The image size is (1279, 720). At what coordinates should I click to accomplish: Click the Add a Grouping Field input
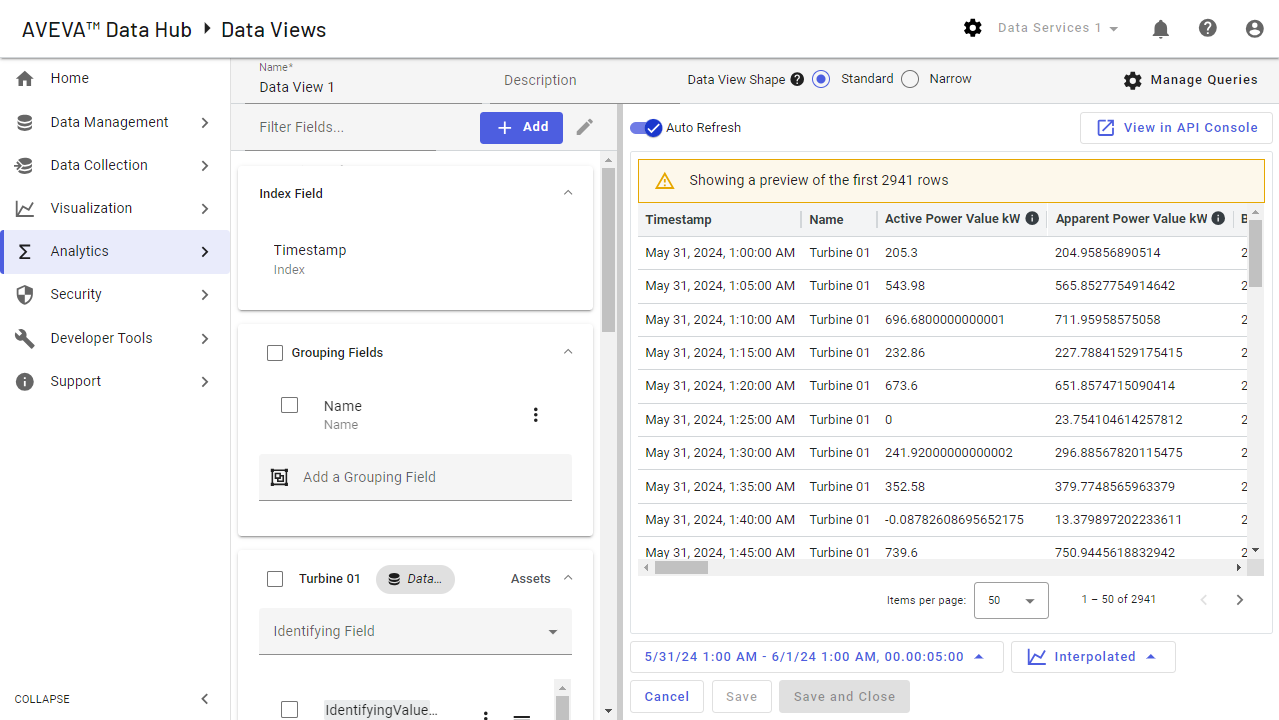point(415,477)
